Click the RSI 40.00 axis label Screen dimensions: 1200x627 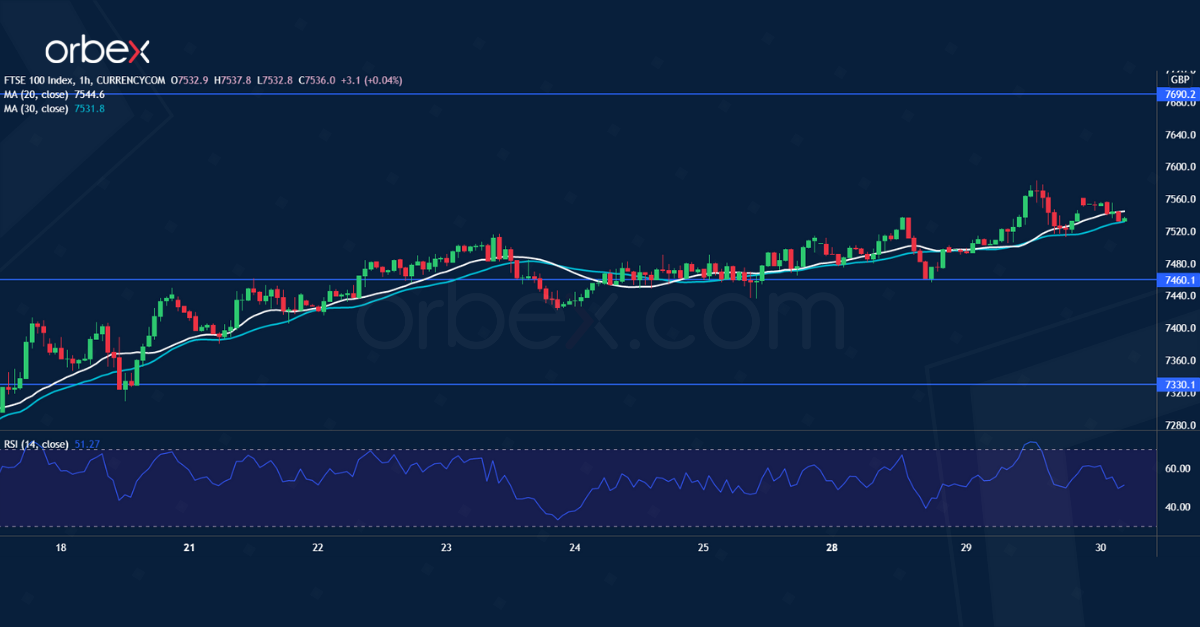pyautogui.click(x=1177, y=507)
